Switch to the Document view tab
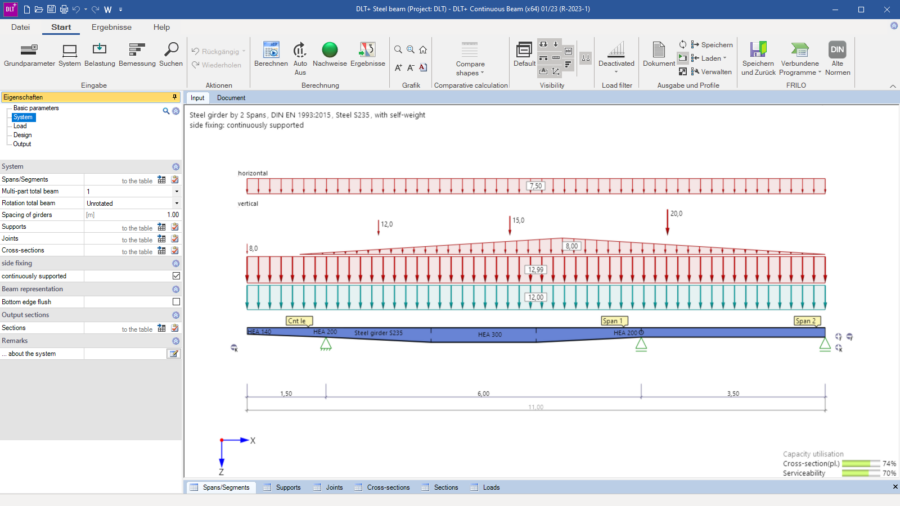 click(231, 98)
